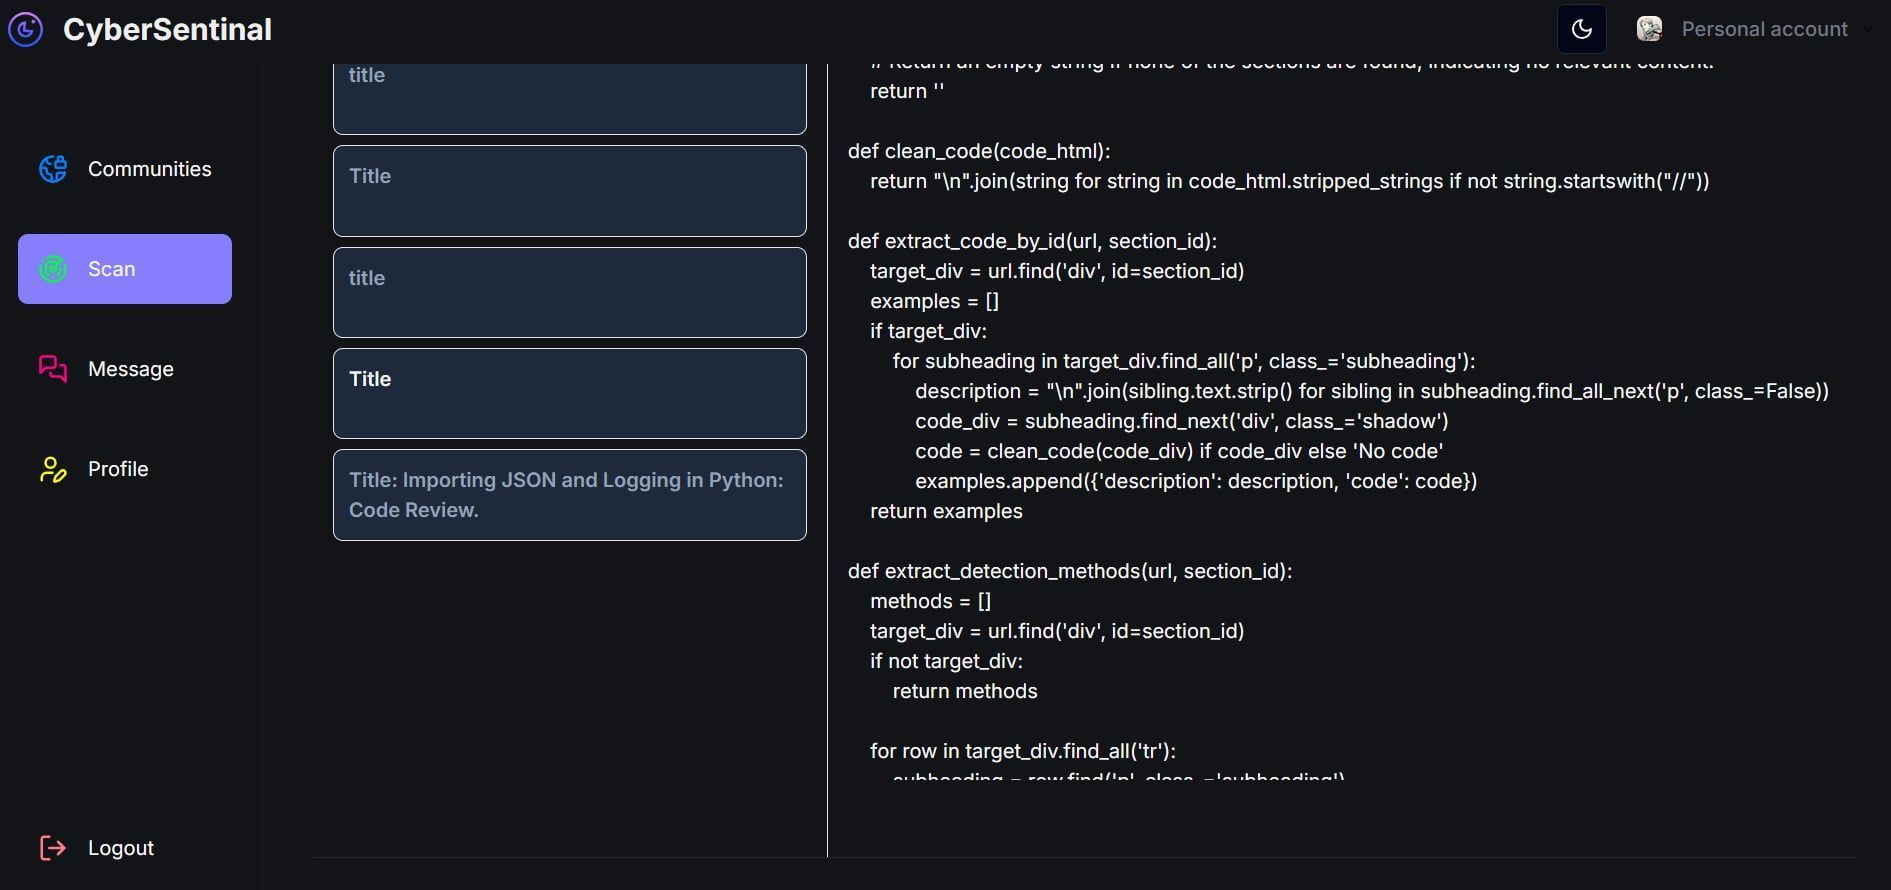Select the bold Title scan card
The width and height of the screenshot is (1891, 890).
click(x=569, y=393)
